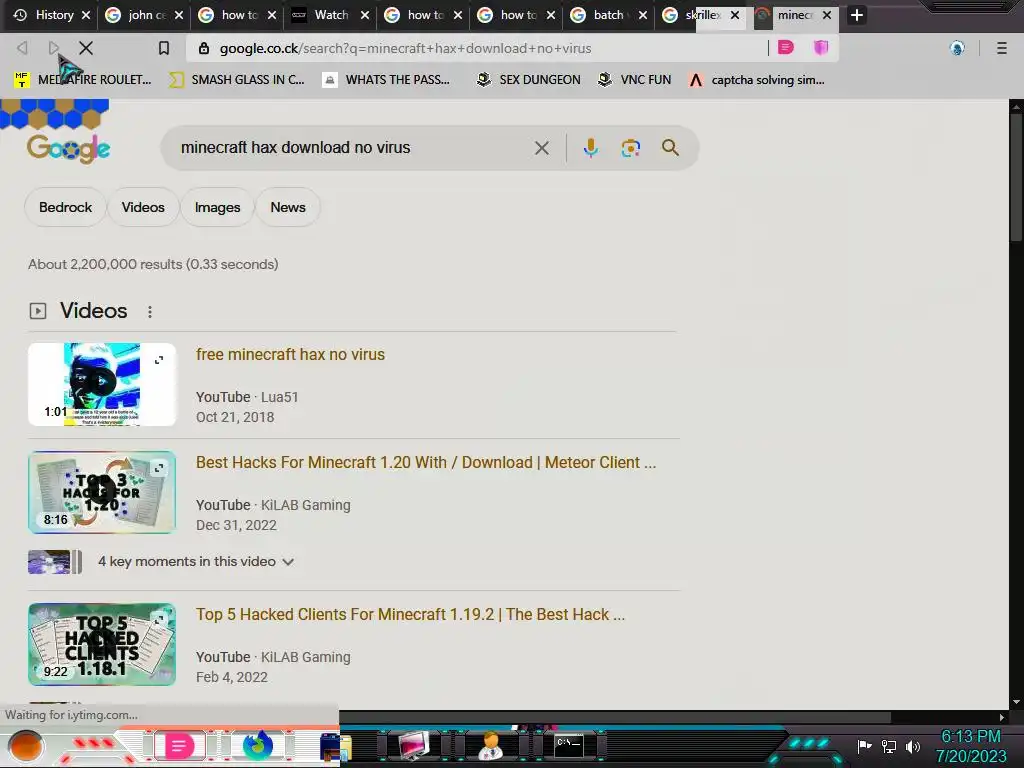Click the vertical scrollbar down arrow

tap(1016, 702)
